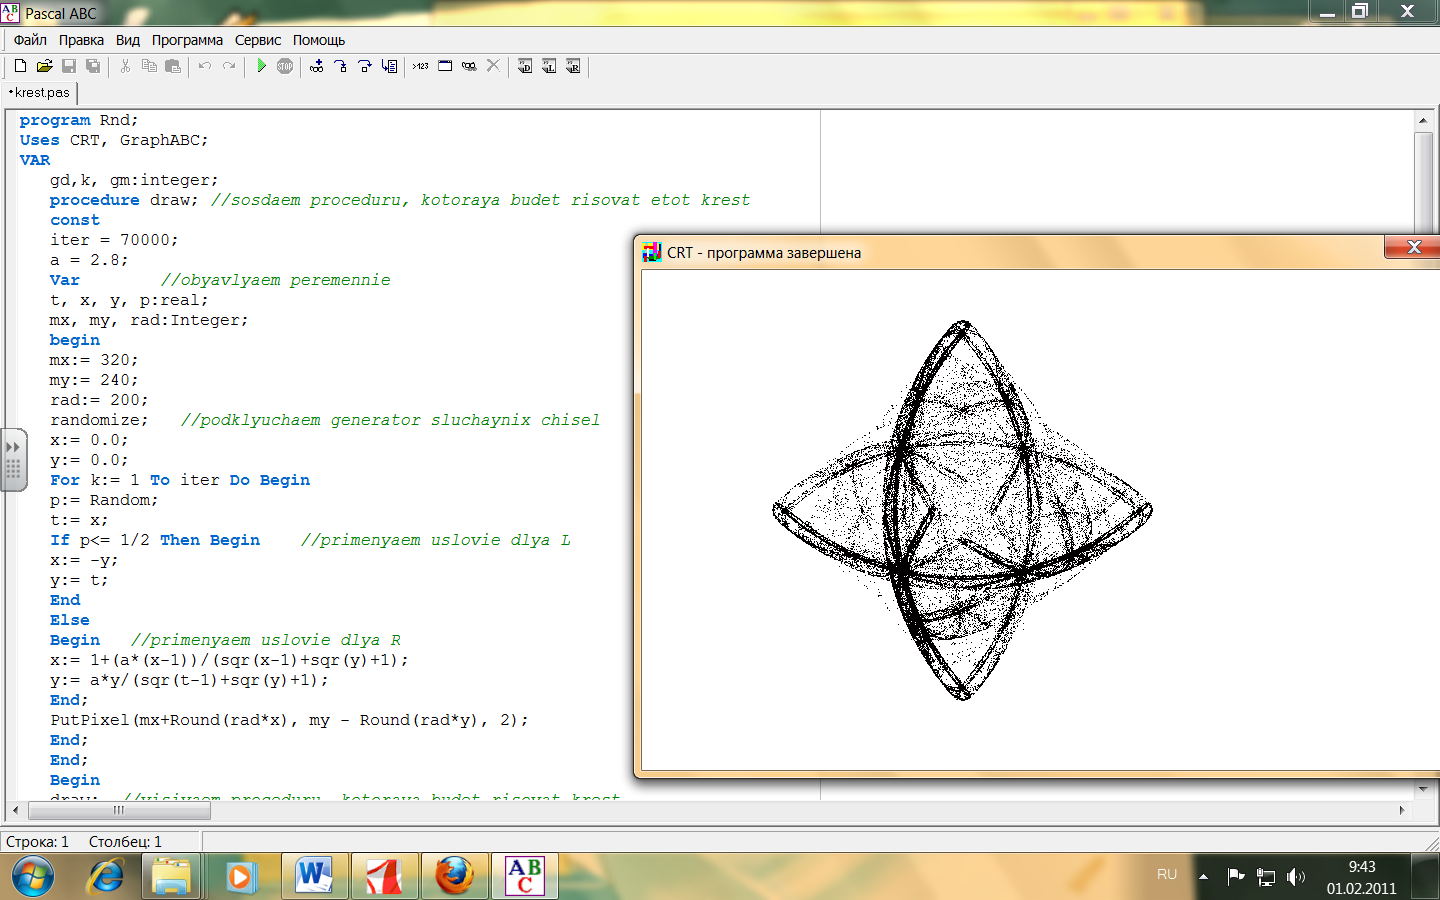Image resolution: width=1440 pixels, height=900 pixels.
Task: Select the krest.pas tab
Action: (41, 92)
